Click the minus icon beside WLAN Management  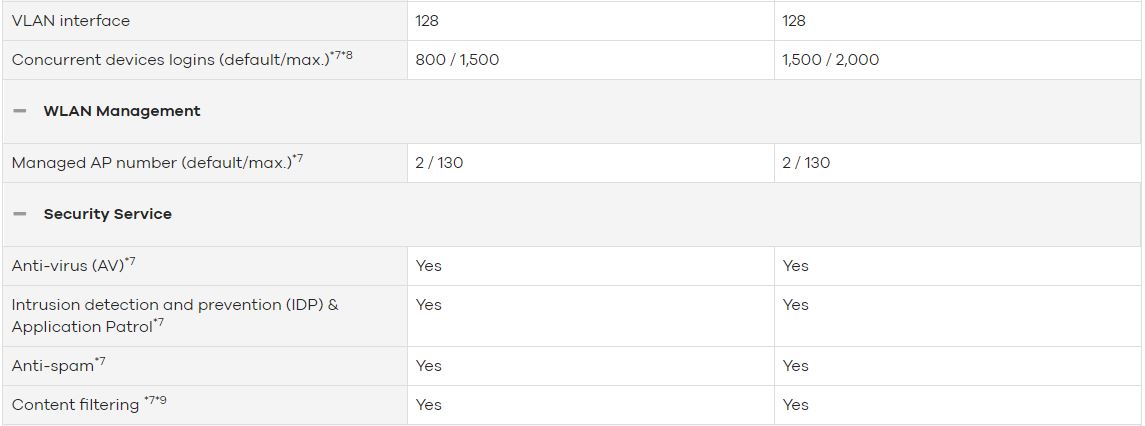(x=20, y=111)
